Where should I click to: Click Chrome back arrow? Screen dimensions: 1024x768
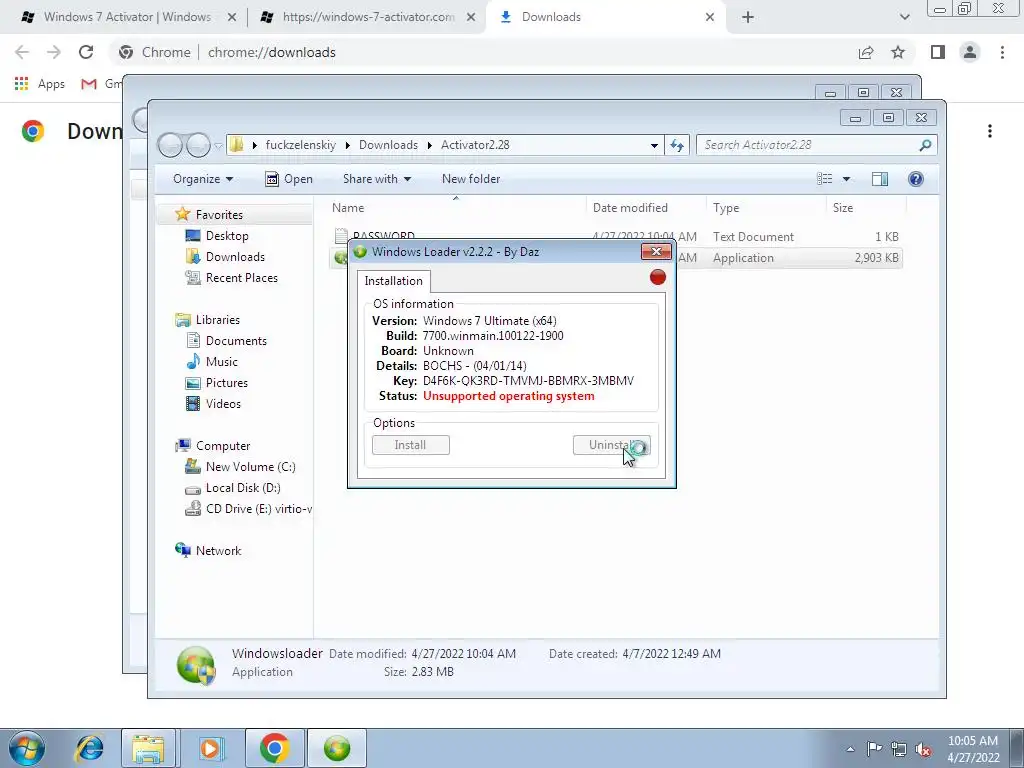pos(22,52)
